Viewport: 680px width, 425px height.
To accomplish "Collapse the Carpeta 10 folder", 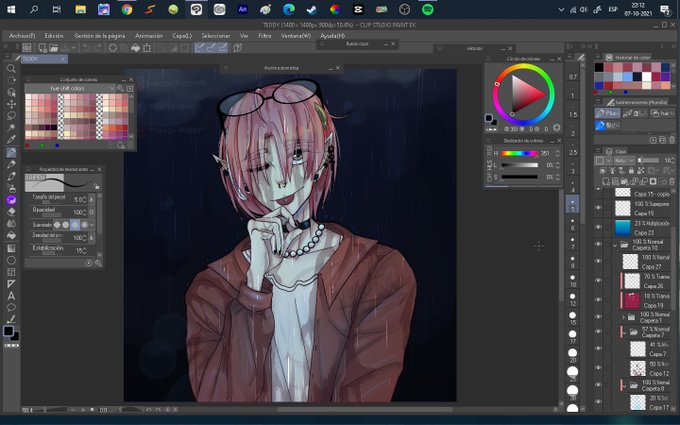I will point(615,245).
